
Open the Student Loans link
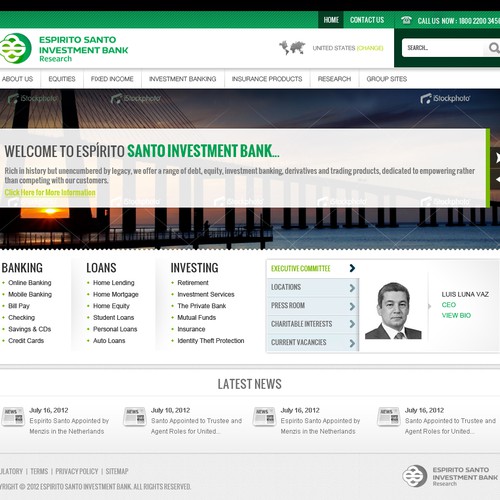point(113,317)
